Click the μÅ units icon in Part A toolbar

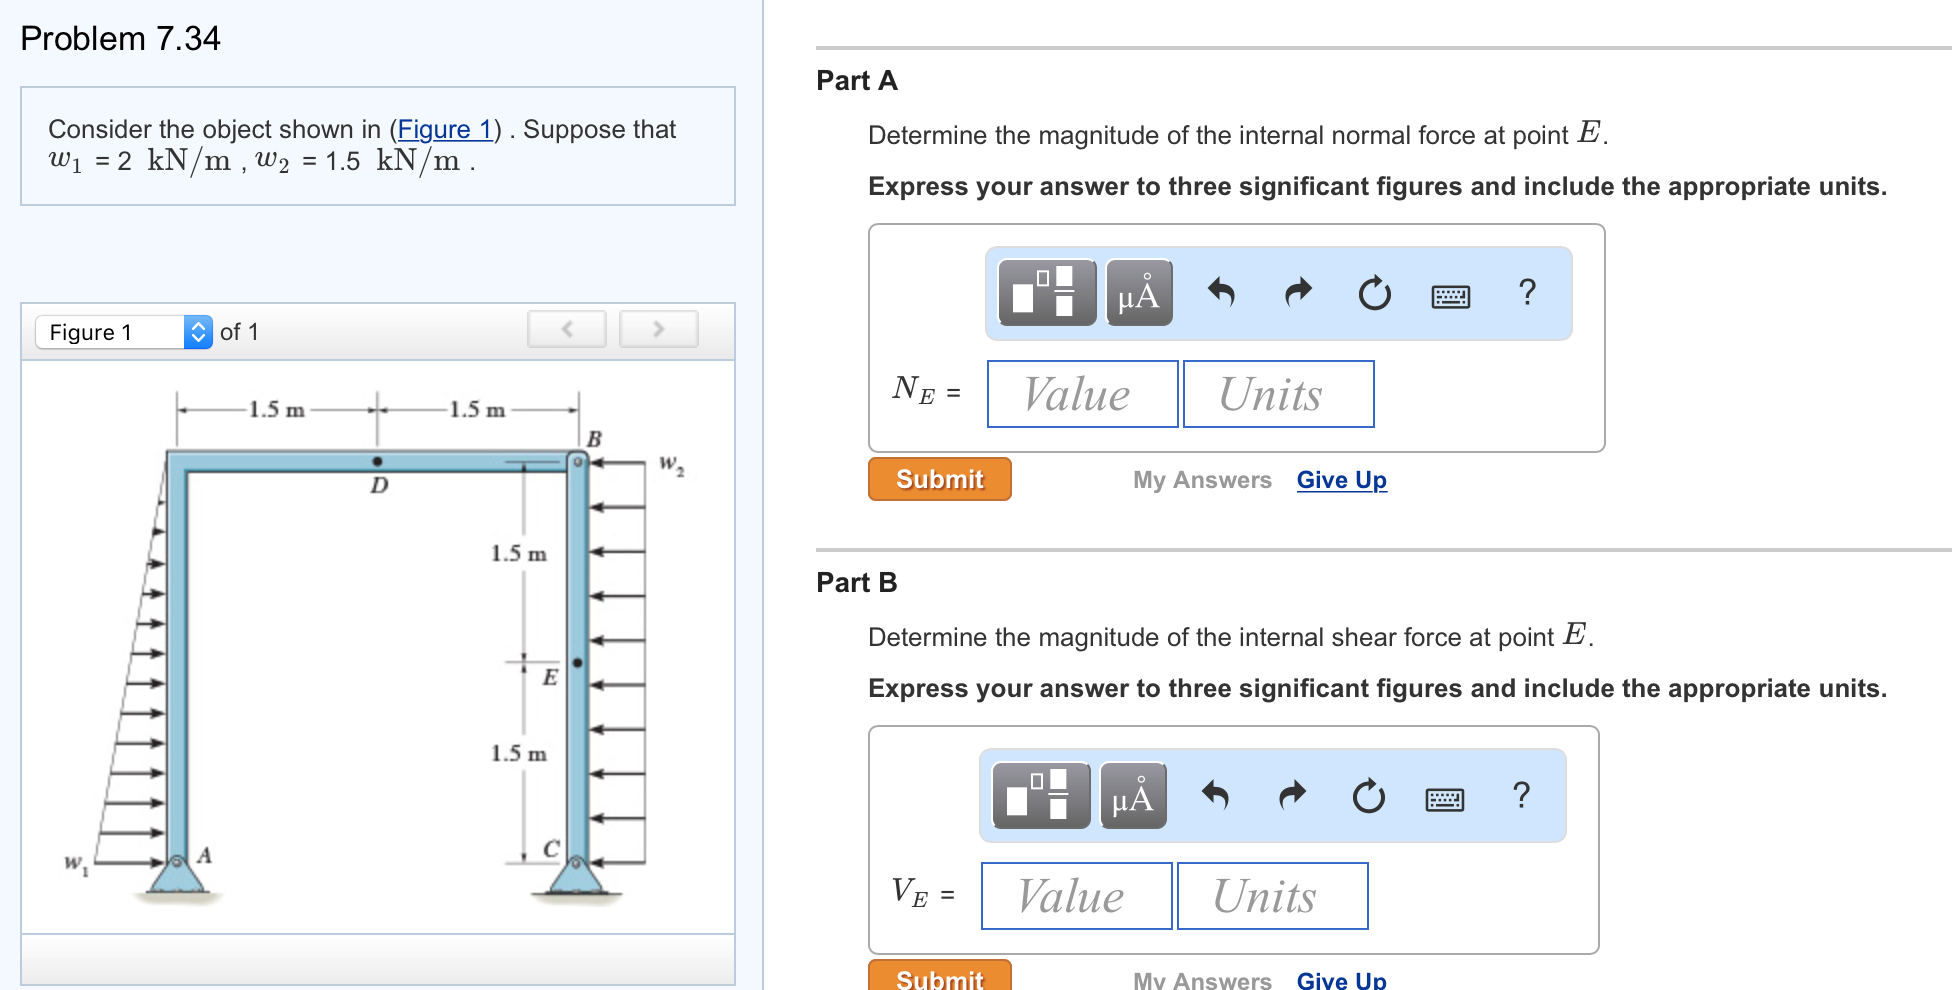(x=1139, y=292)
